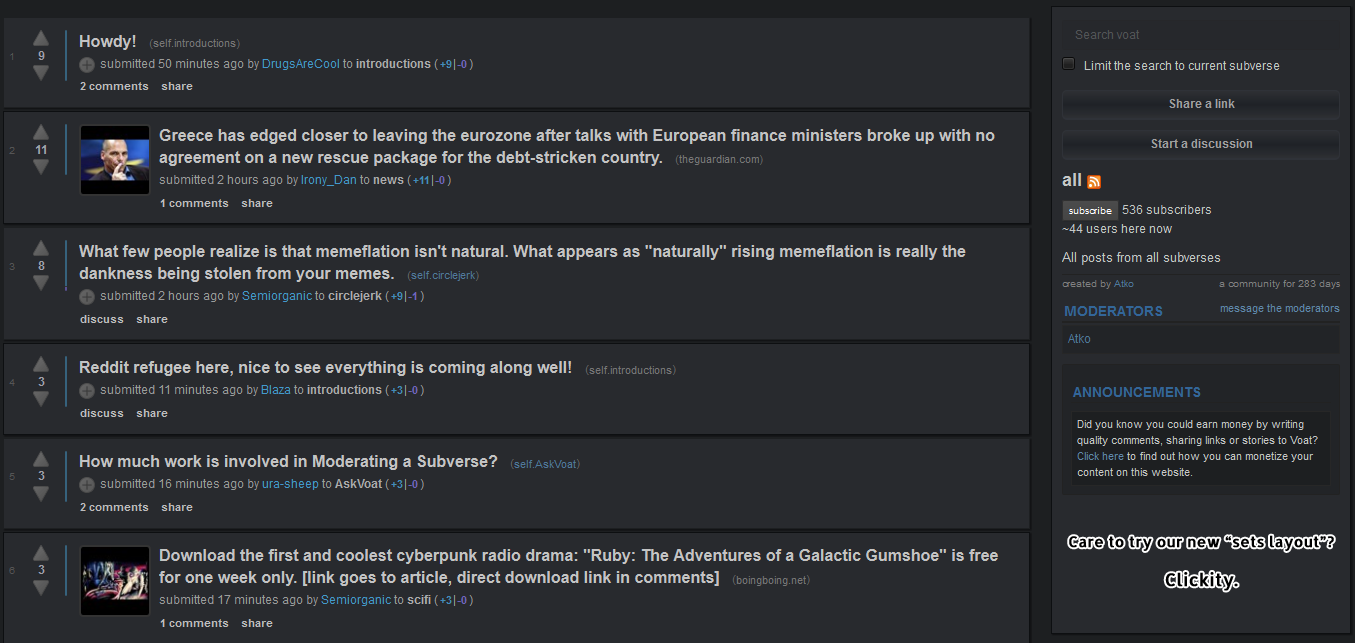Expand the "Howdy!" self post text
The height and width of the screenshot is (643, 1355).
[87, 65]
